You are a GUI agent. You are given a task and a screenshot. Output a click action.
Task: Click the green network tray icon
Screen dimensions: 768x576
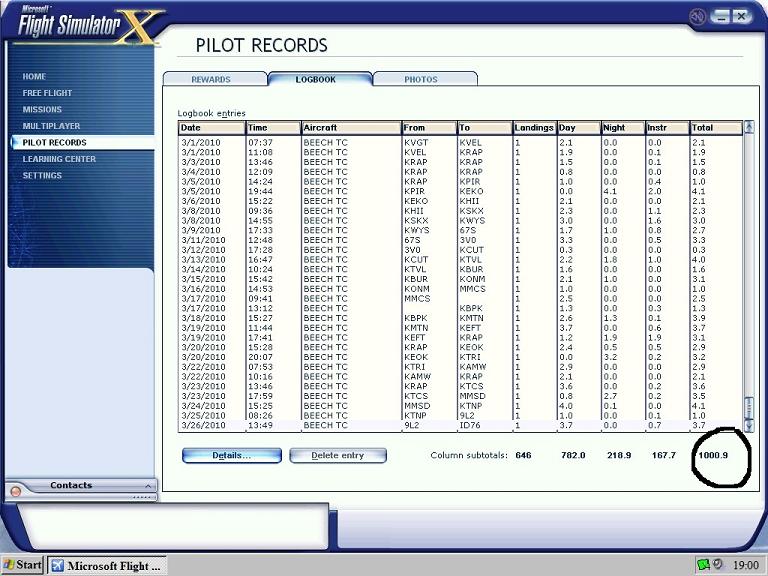click(x=702, y=565)
